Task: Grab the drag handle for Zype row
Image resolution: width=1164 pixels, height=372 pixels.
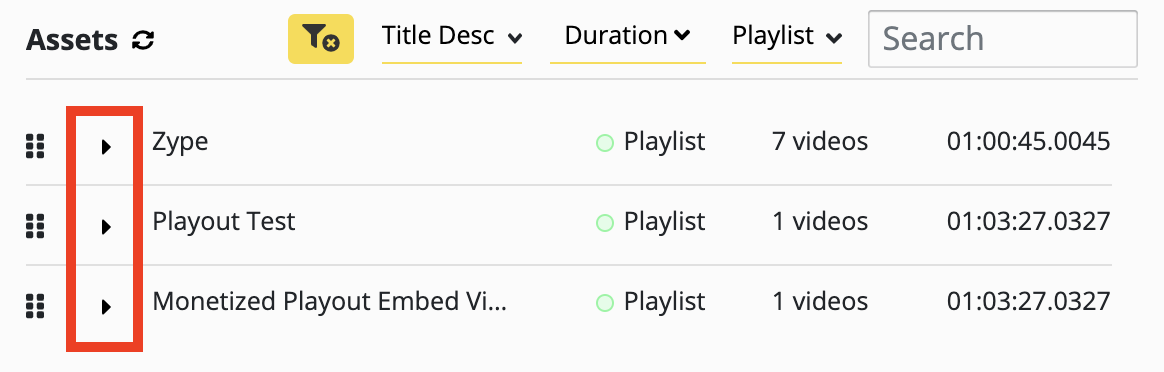Action: pos(35,146)
